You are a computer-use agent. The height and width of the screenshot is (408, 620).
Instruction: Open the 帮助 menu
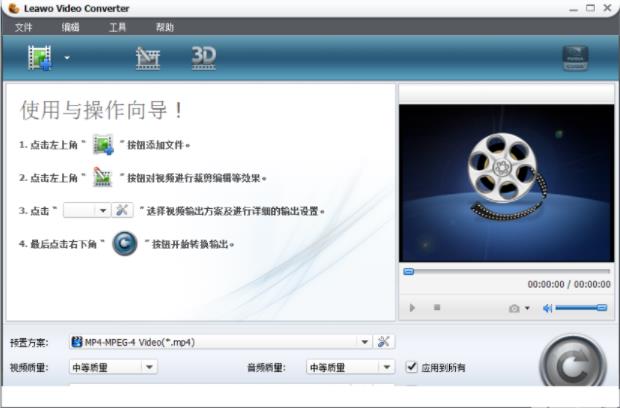(164, 27)
